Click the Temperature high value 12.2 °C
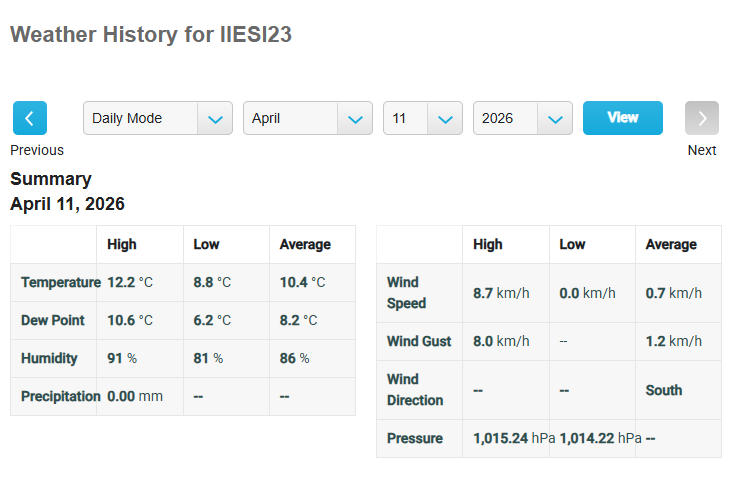 point(130,282)
